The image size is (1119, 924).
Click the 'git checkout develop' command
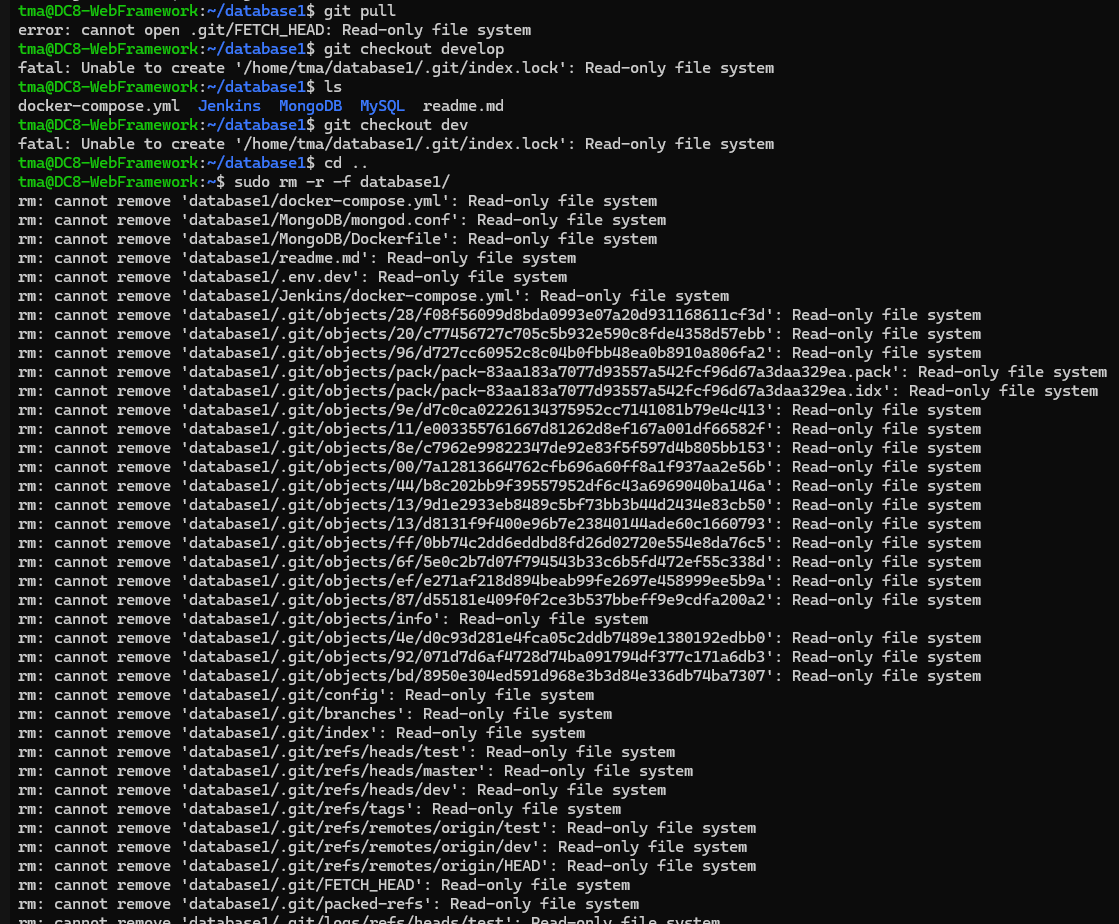click(414, 49)
